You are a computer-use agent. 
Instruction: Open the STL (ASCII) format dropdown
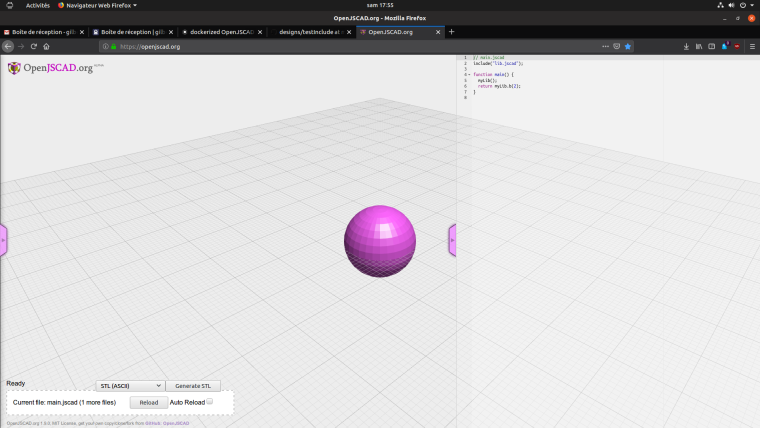130,386
